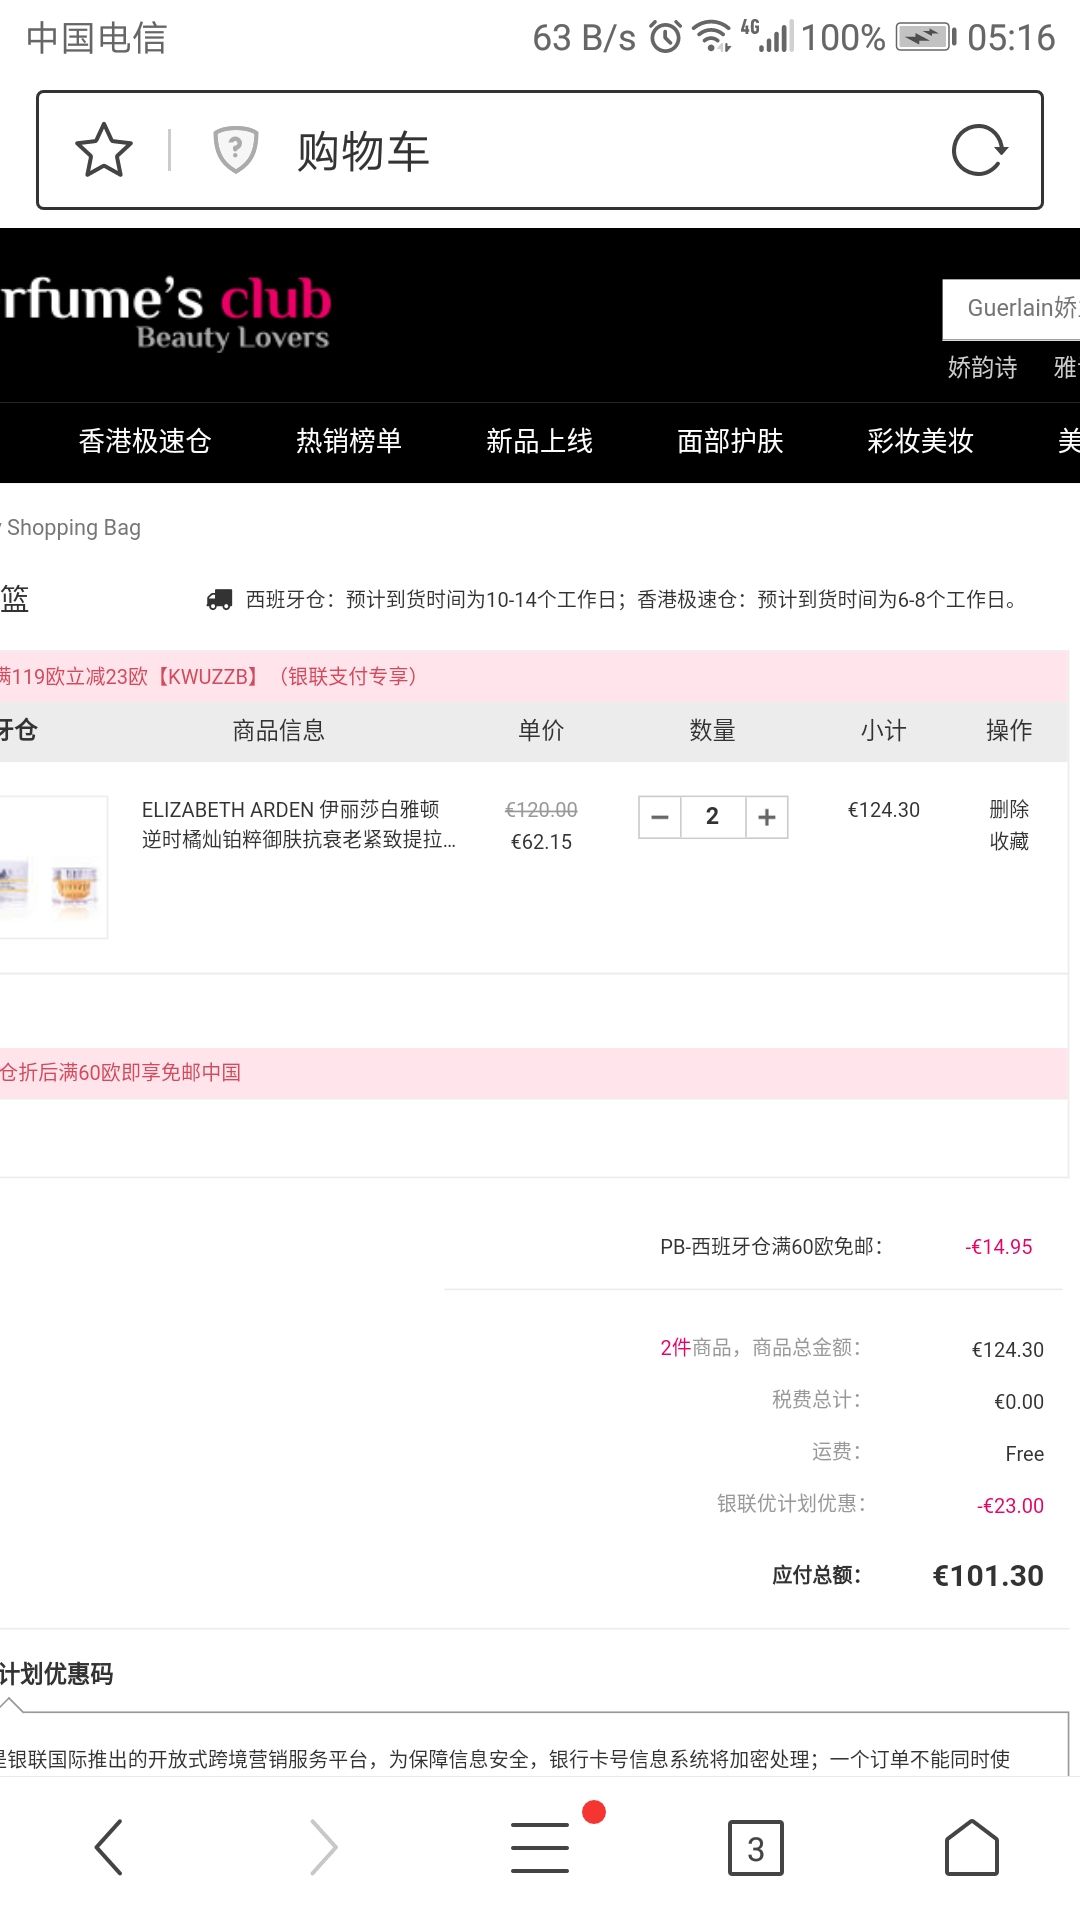Viewport: 1080px width, 1920px height.
Task: Tap the alarm clock status icon
Action: click(x=665, y=37)
